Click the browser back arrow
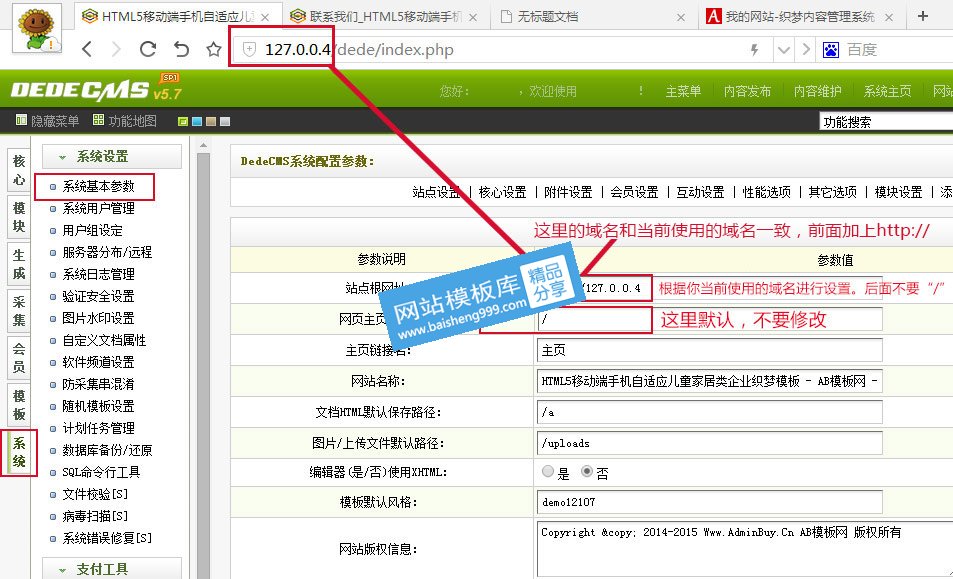This screenshot has width=953, height=579. pyautogui.click(x=87, y=49)
